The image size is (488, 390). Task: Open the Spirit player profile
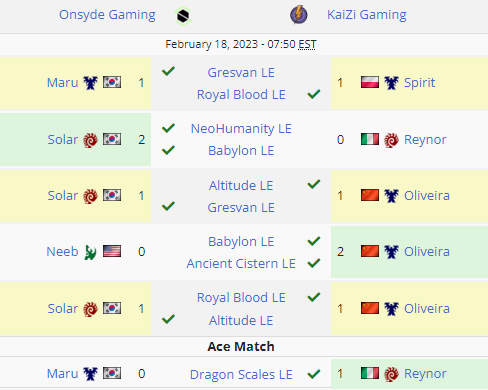tap(419, 83)
